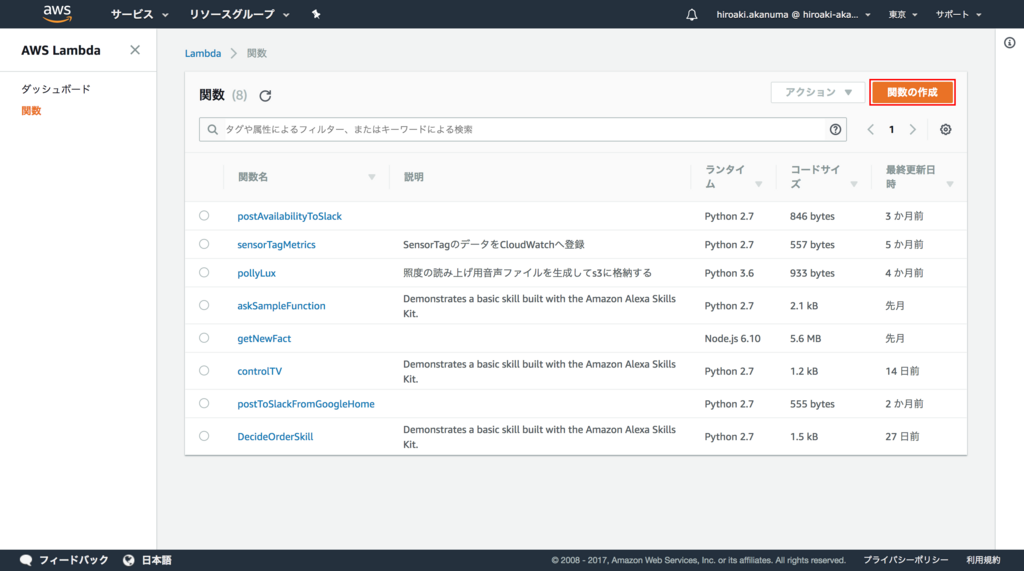Open the 東京 region dropdown
1024x571 pixels.
coord(903,14)
